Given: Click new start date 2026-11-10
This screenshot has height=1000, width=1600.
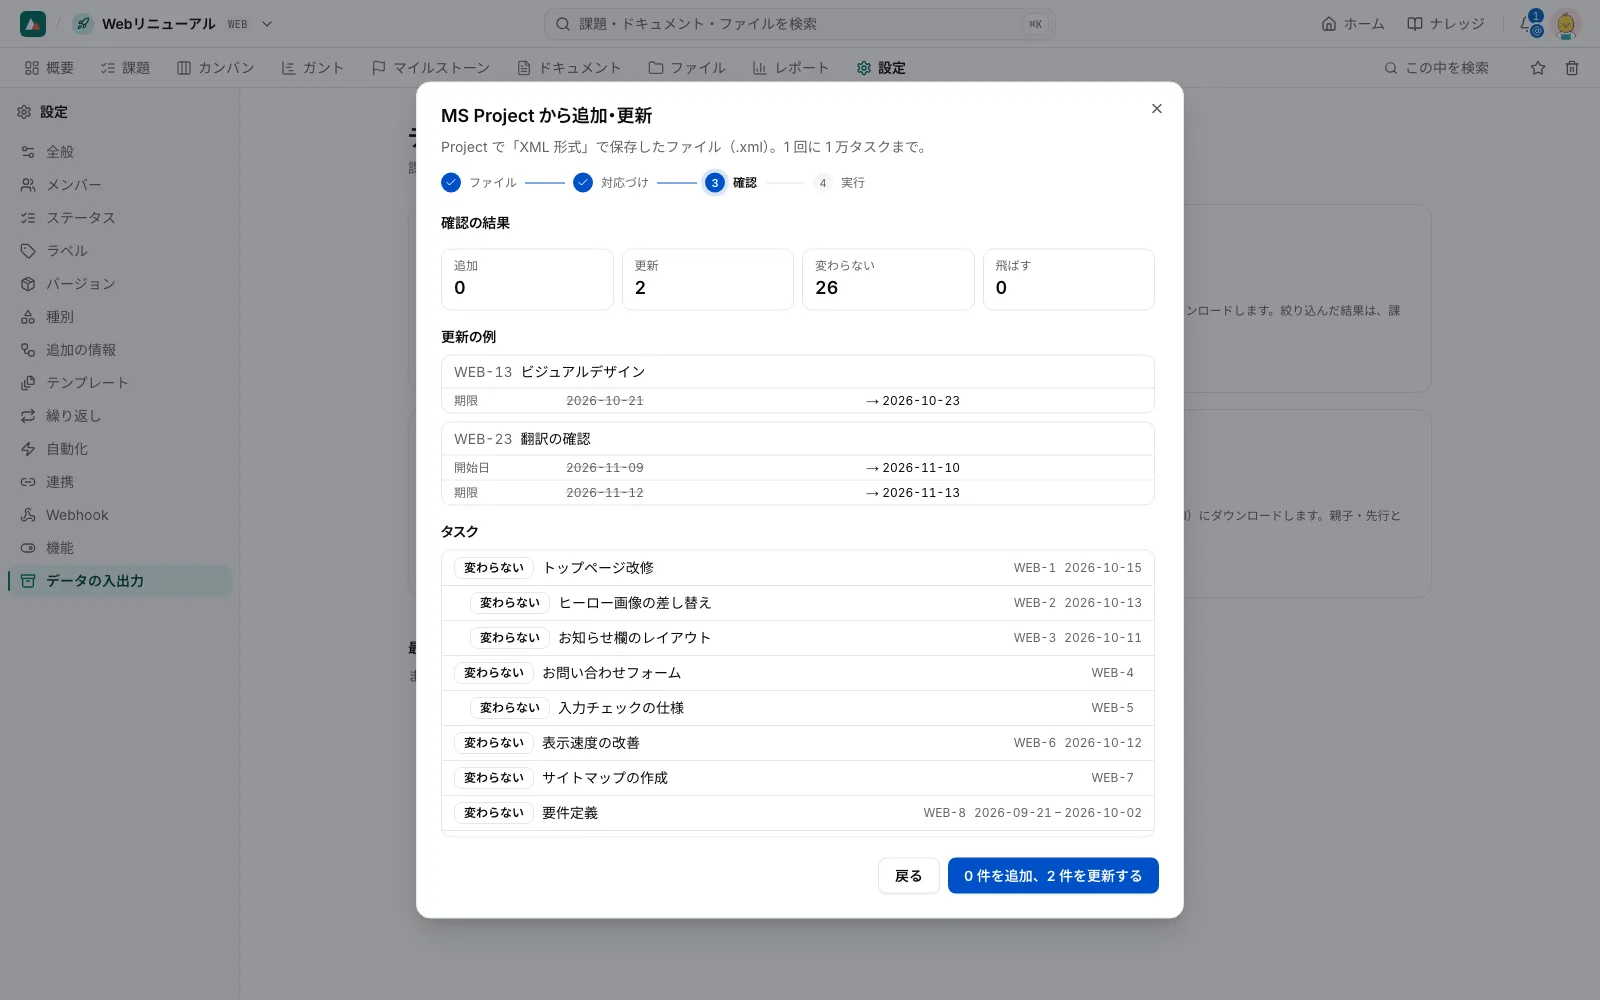Looking at the screenshot, I should (921, 468).
